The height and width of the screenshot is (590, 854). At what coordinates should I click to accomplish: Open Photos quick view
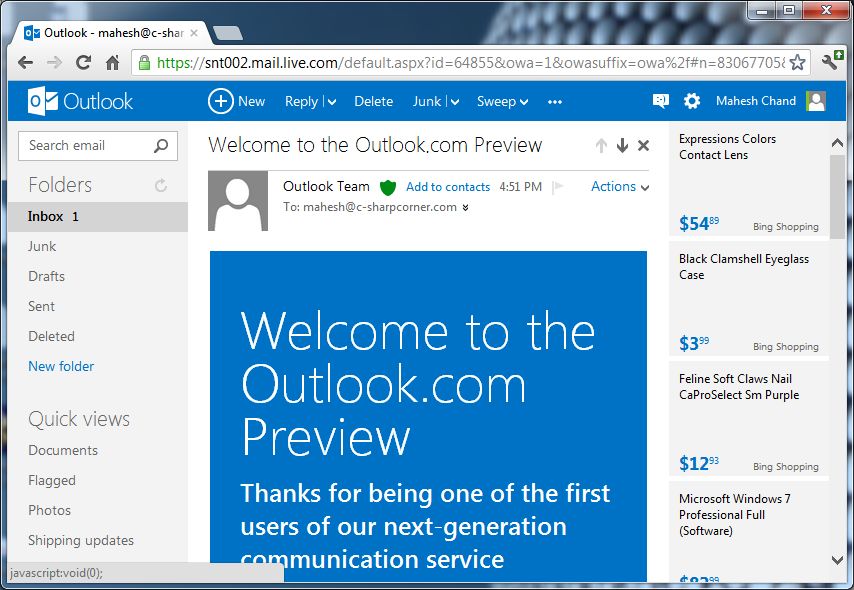point(50,510)
